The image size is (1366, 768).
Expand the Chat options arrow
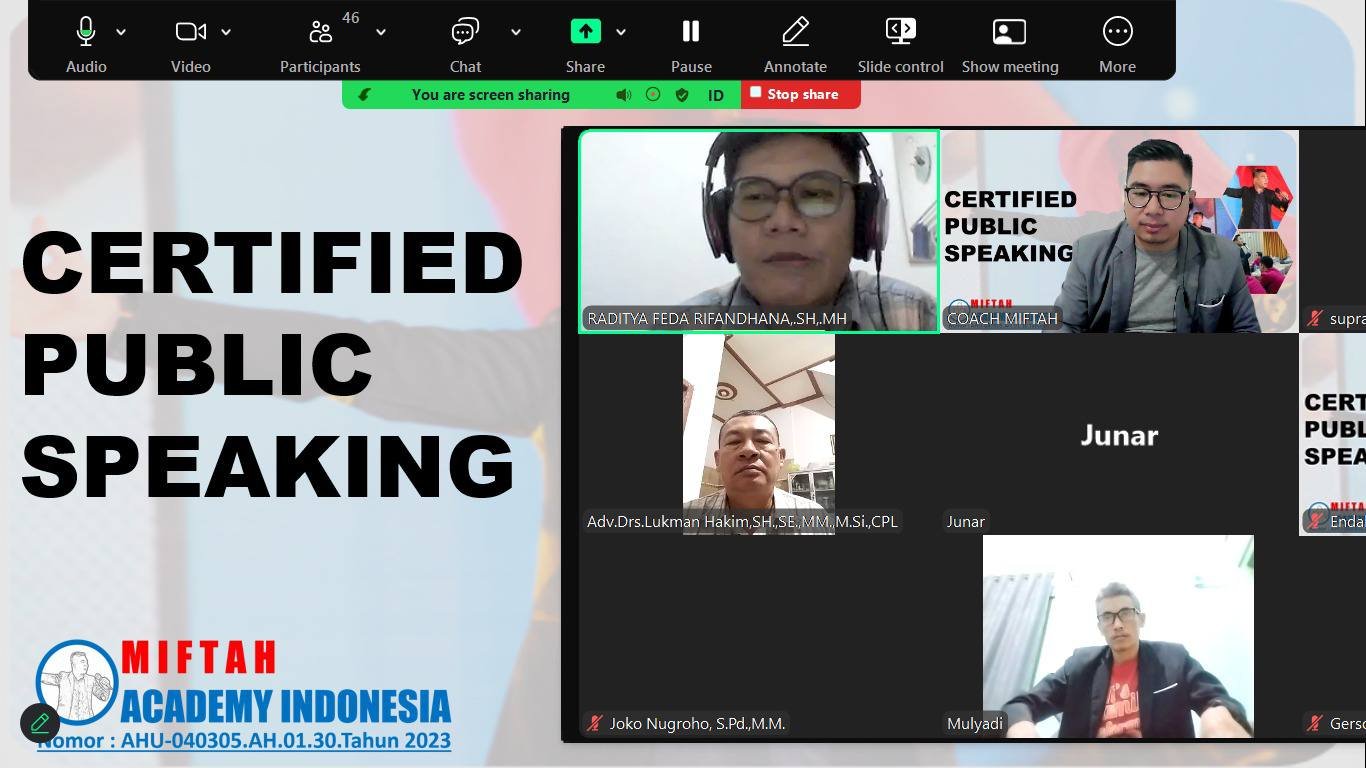pyautogui.click(x=516, y=32)
